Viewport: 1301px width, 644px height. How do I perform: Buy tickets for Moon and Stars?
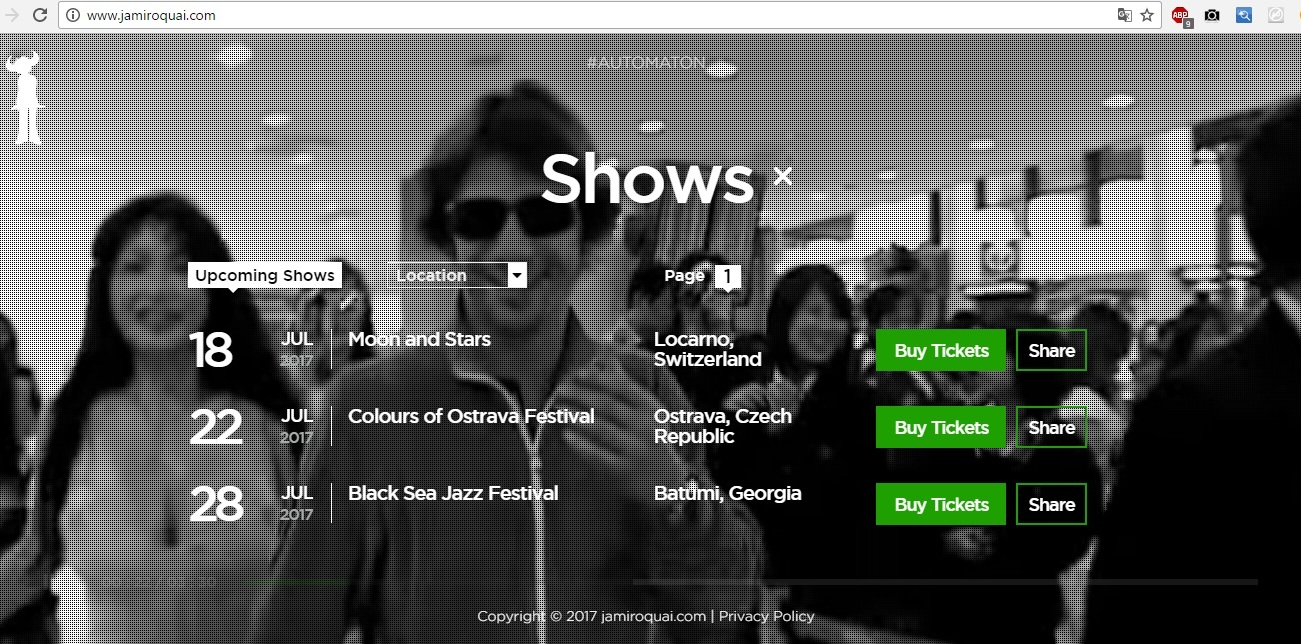point(941,350)
